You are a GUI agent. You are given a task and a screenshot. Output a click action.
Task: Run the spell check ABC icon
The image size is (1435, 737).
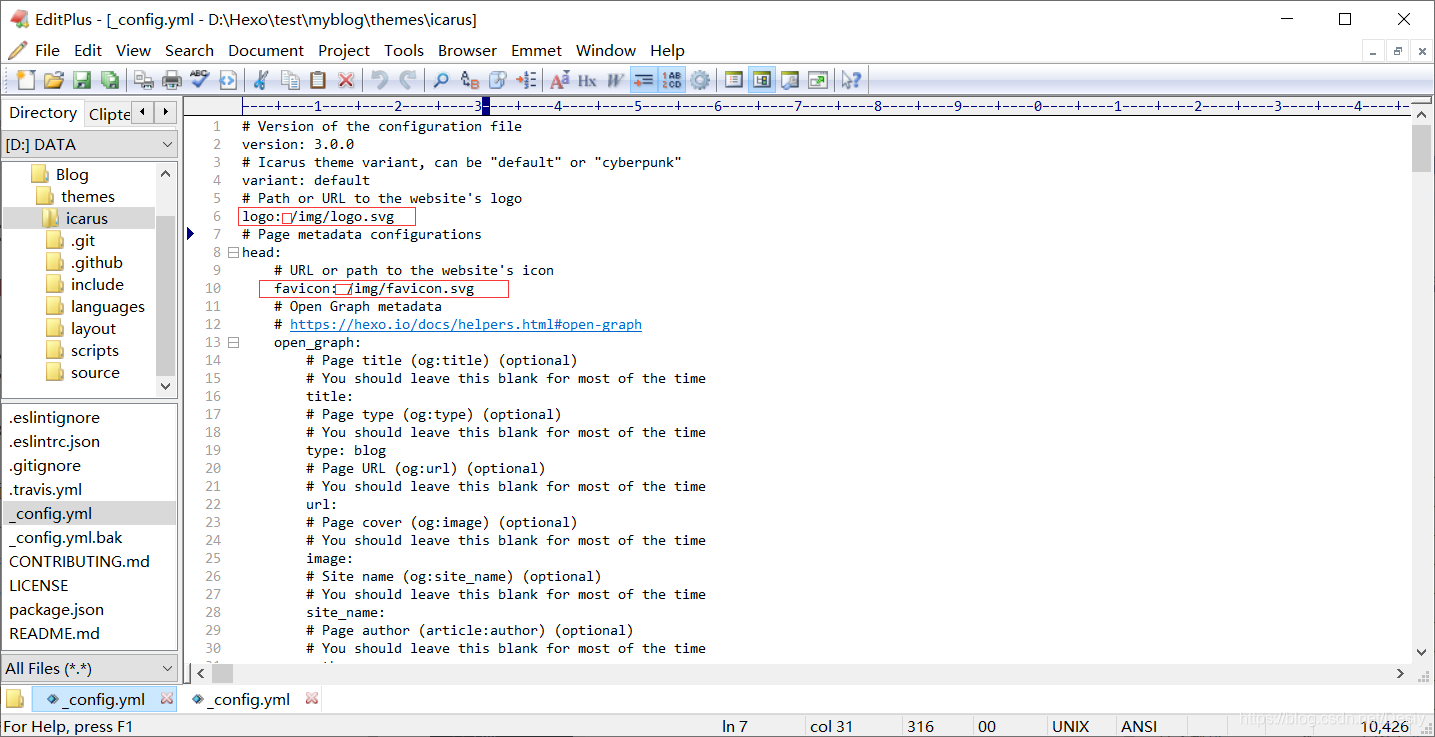[200, 80]
